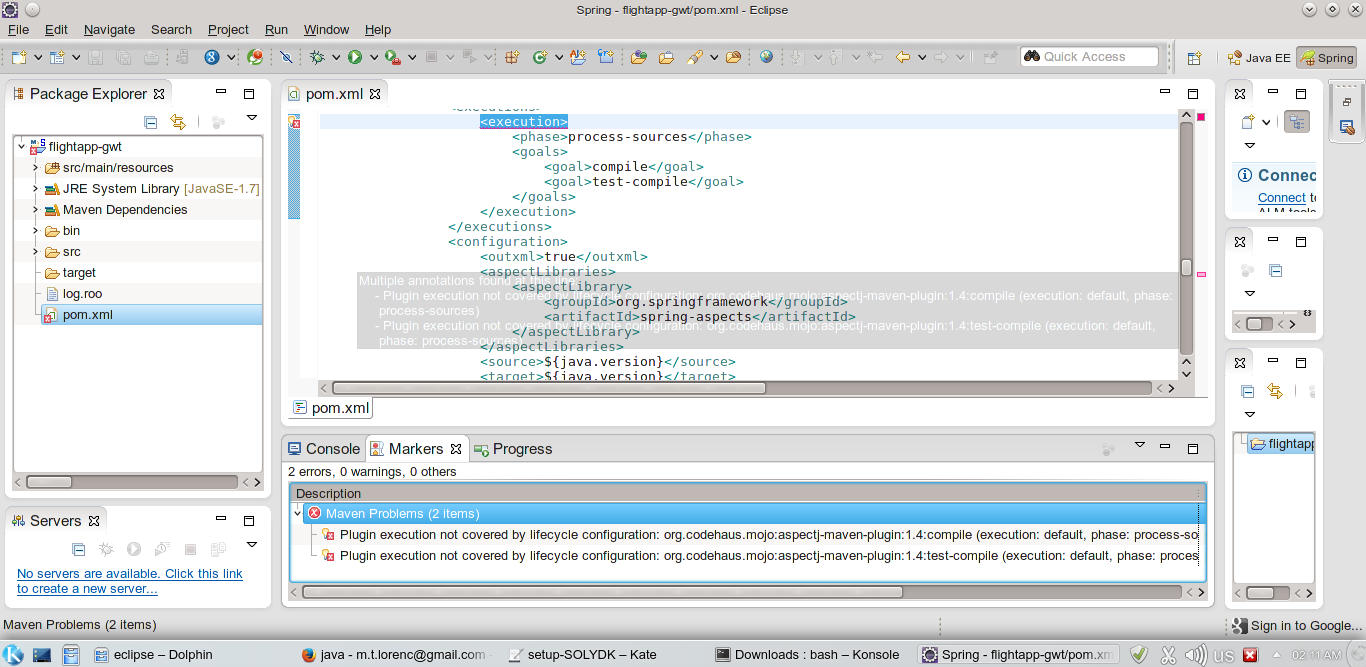Open the Project menu
This screenshot has width=1366, height=667.
coord(228,29)
